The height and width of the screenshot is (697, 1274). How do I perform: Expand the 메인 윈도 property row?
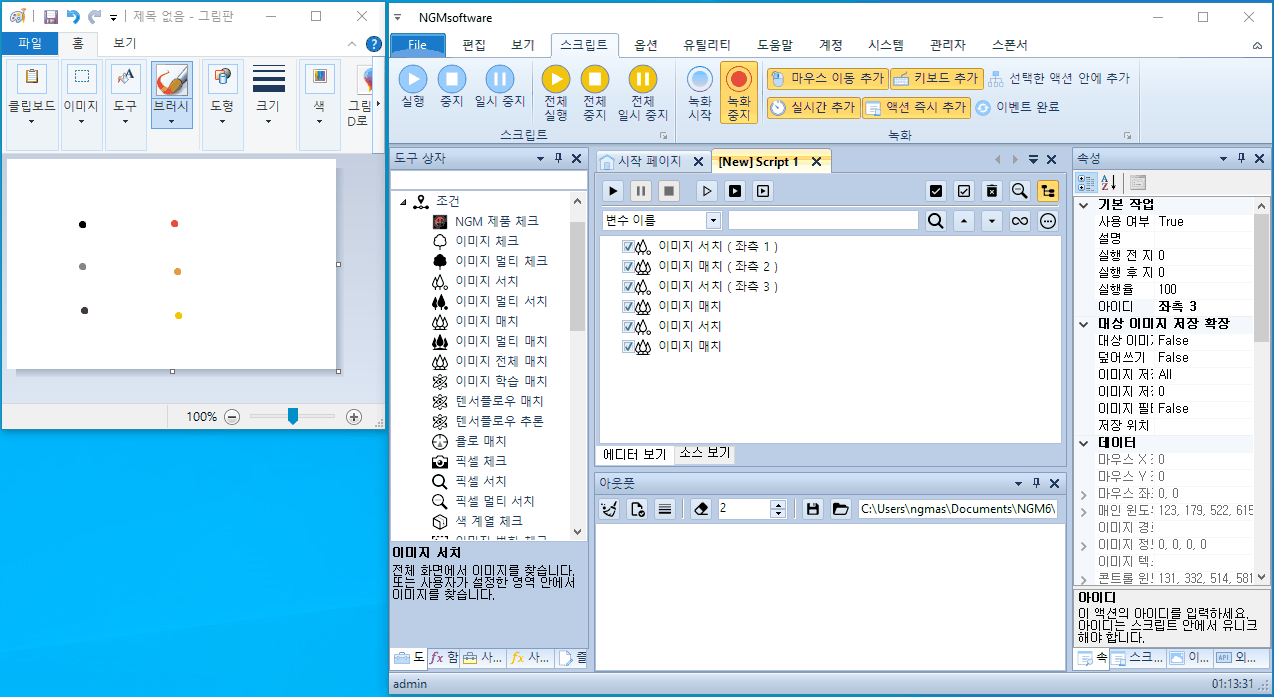[x=1083, y=510]
